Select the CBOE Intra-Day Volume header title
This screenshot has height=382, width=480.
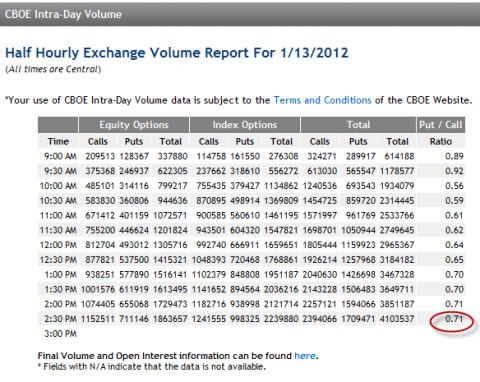pyautogui.click(x=63, y=14)
